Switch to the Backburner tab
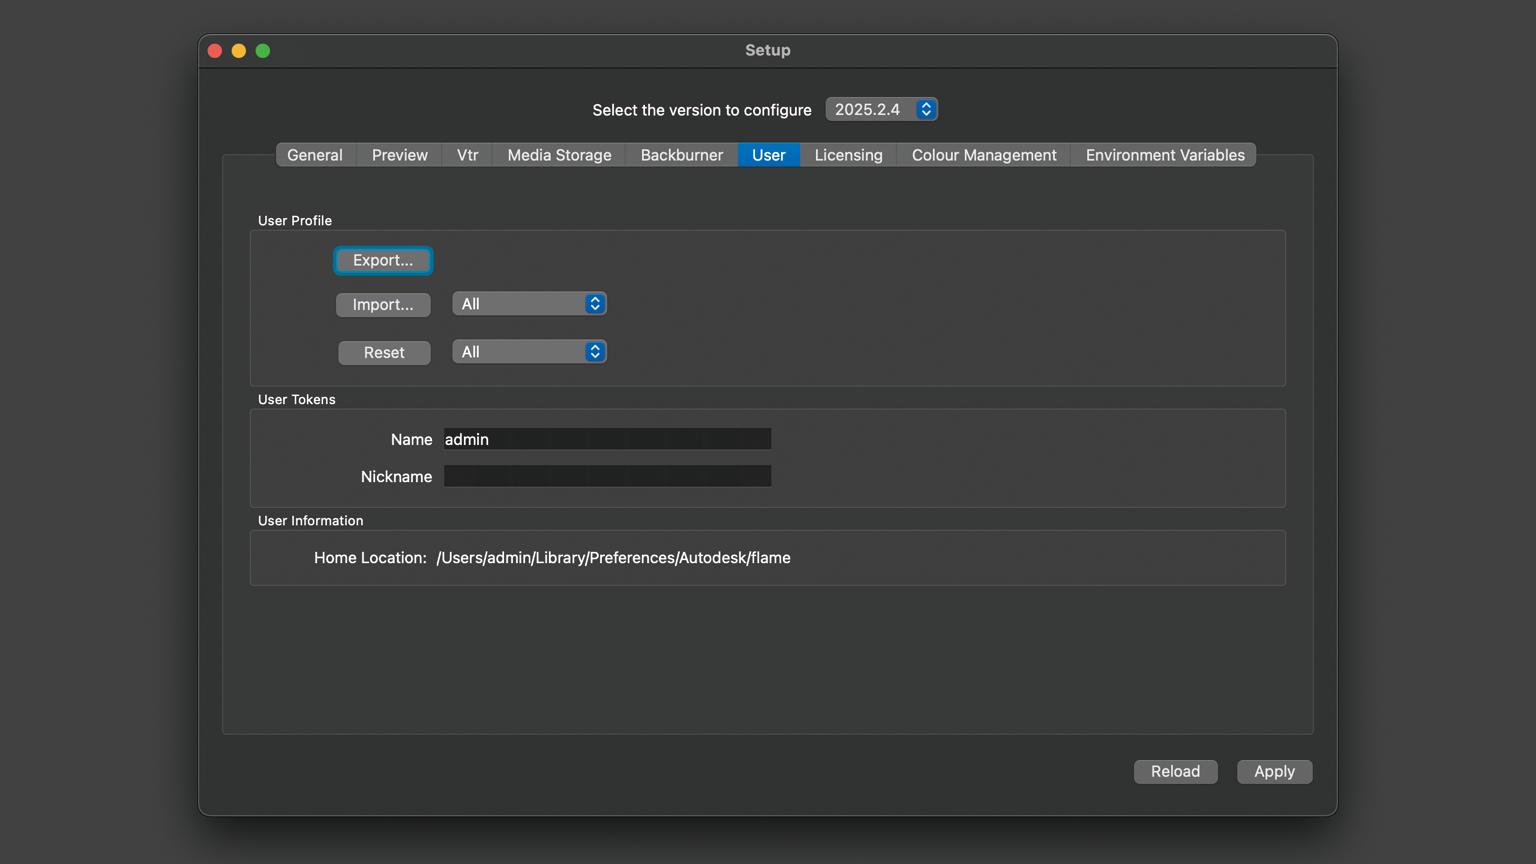Screen dimensions: 1536x864 [x=681, y=155]
